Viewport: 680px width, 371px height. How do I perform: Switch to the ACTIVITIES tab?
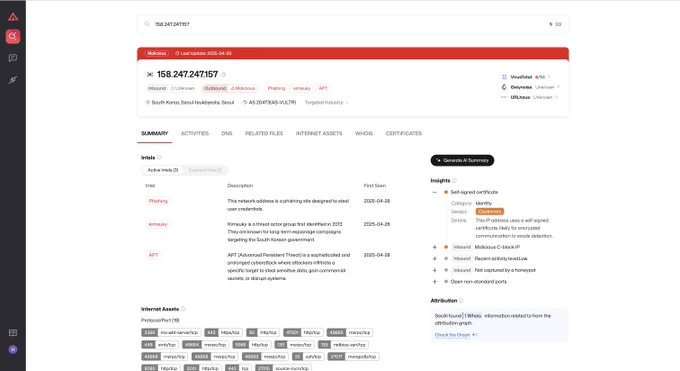[x=195, y=134]
